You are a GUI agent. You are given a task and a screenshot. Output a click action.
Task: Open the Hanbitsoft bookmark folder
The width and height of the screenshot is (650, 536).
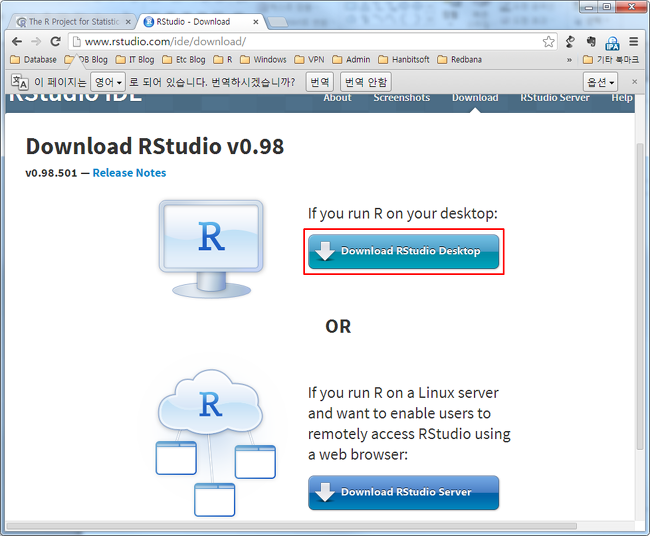(404, 60)
